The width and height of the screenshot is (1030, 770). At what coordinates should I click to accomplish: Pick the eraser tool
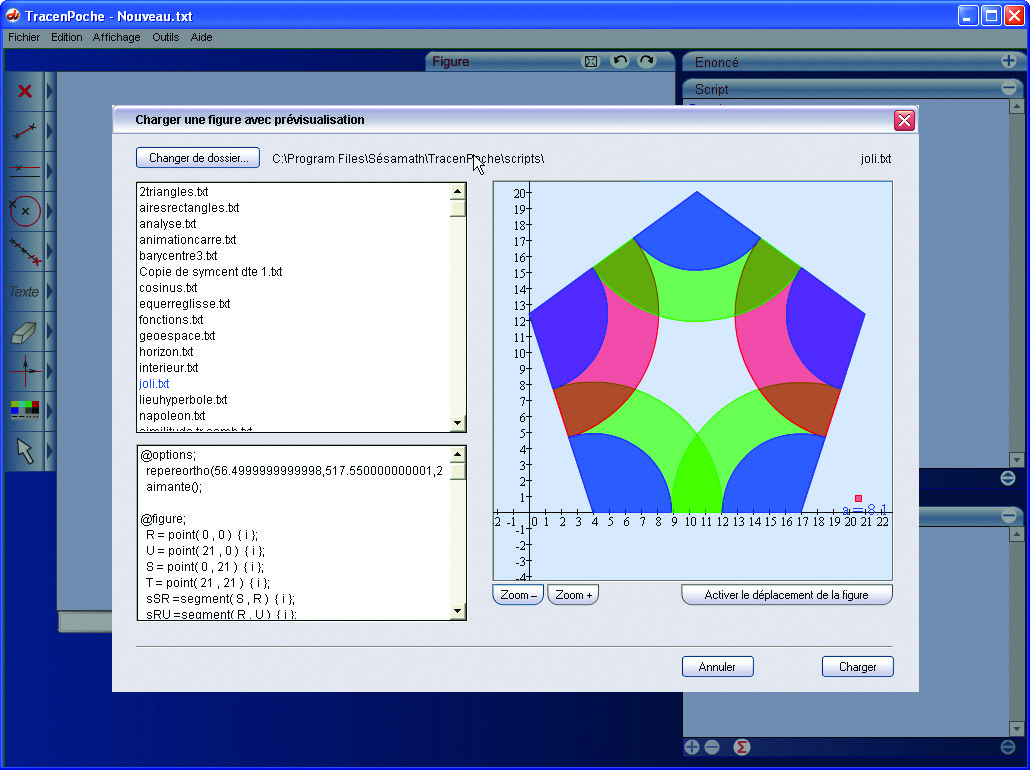tap(25, 332)
